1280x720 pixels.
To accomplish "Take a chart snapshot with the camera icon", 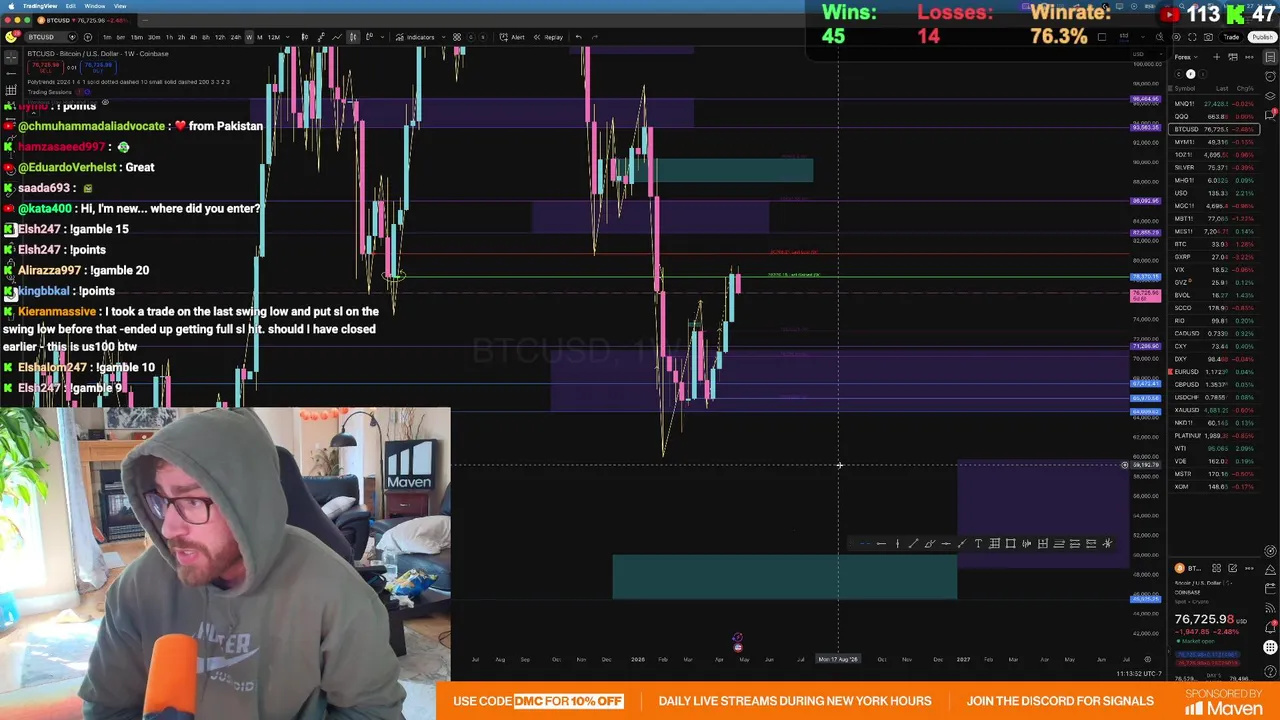I will [1208, 37].
